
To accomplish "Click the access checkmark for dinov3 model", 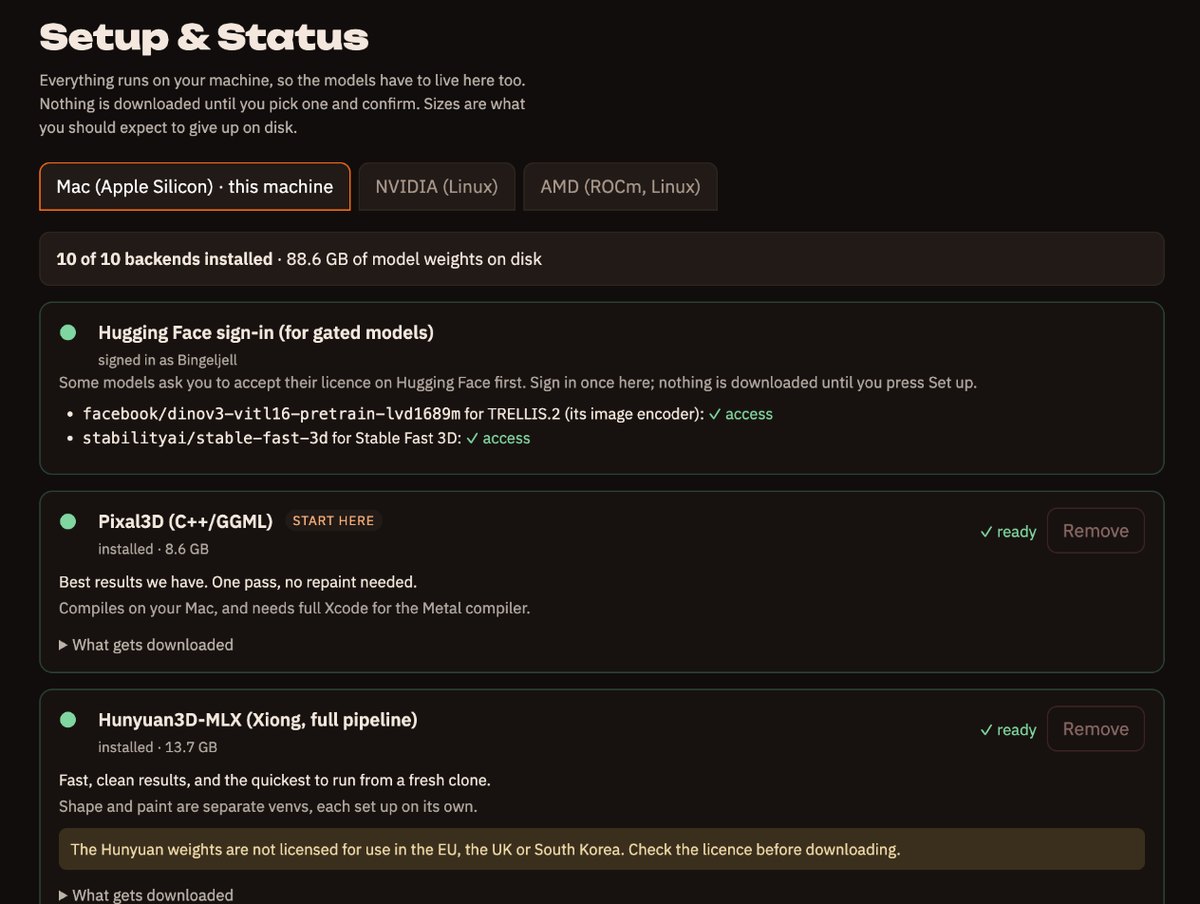I will click(740, 414).
